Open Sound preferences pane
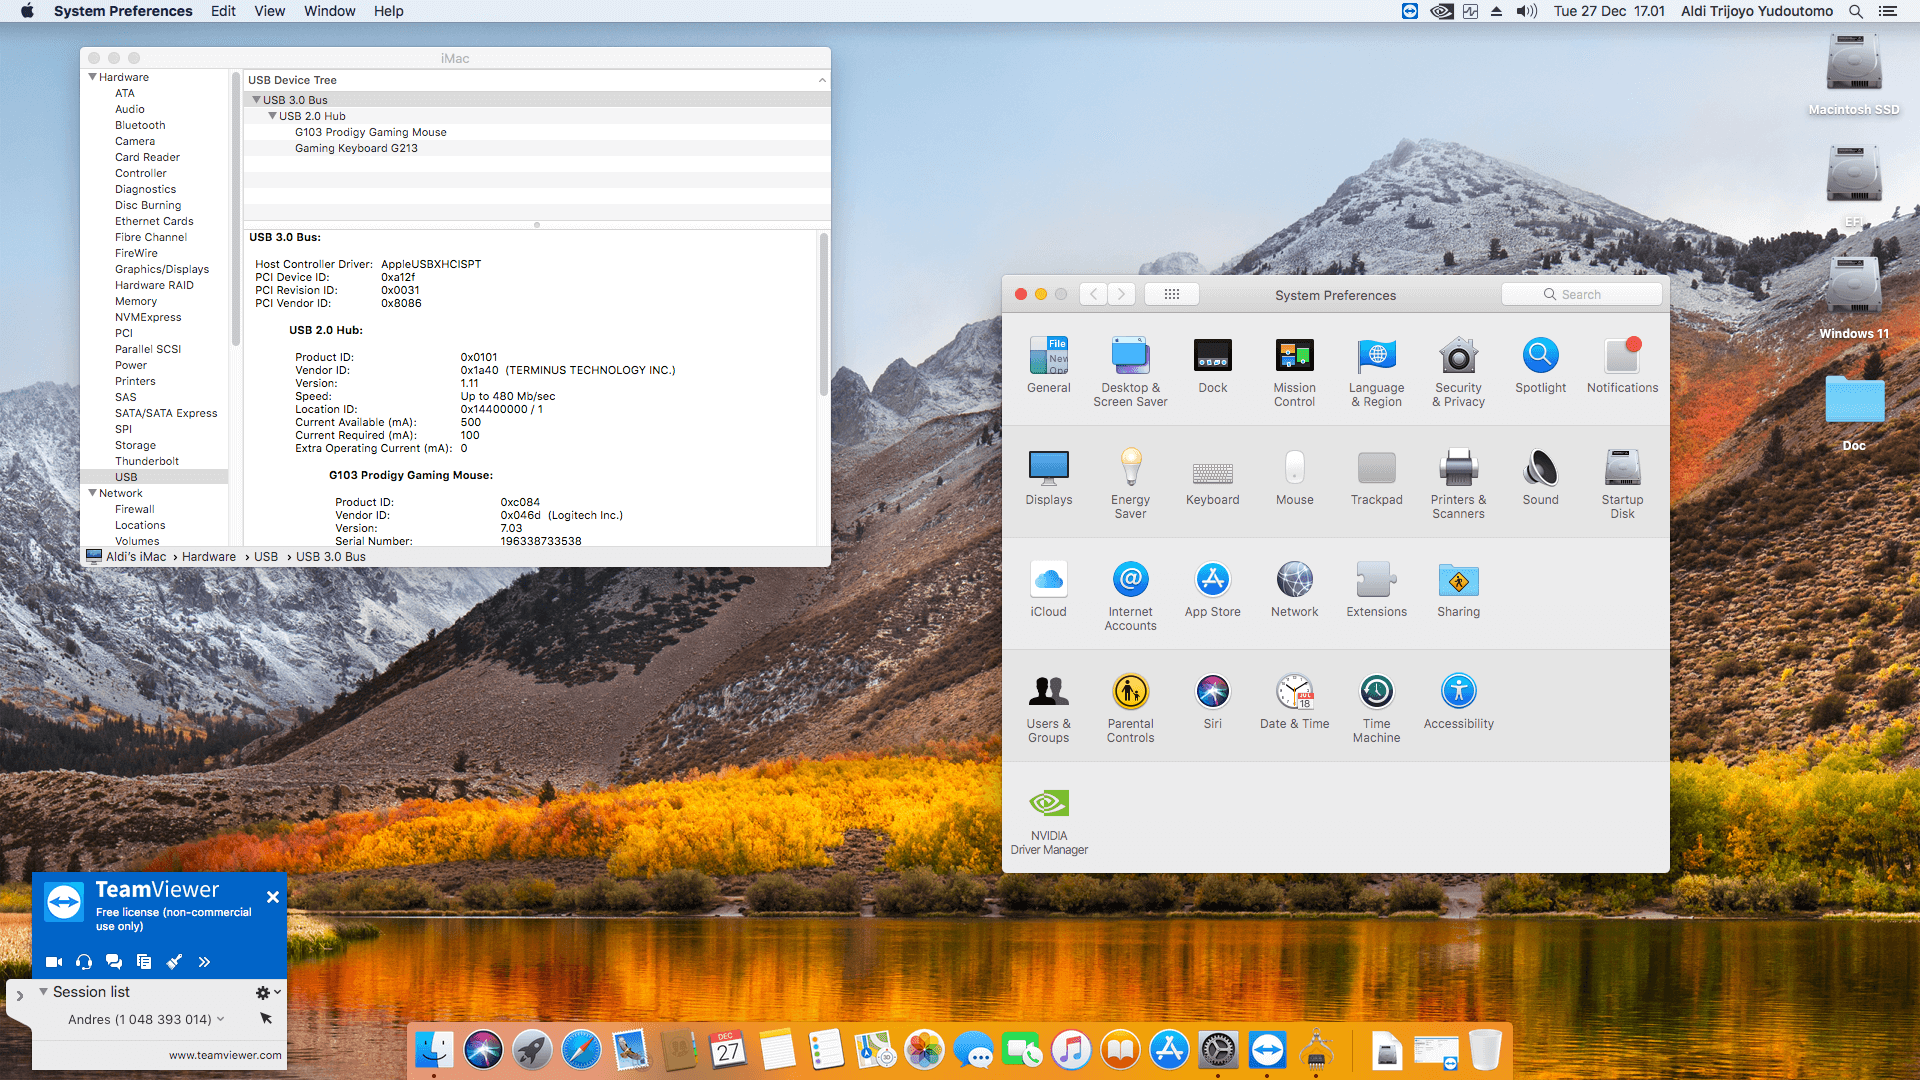This screenshot has height=1080, width=1920. 1540,477
